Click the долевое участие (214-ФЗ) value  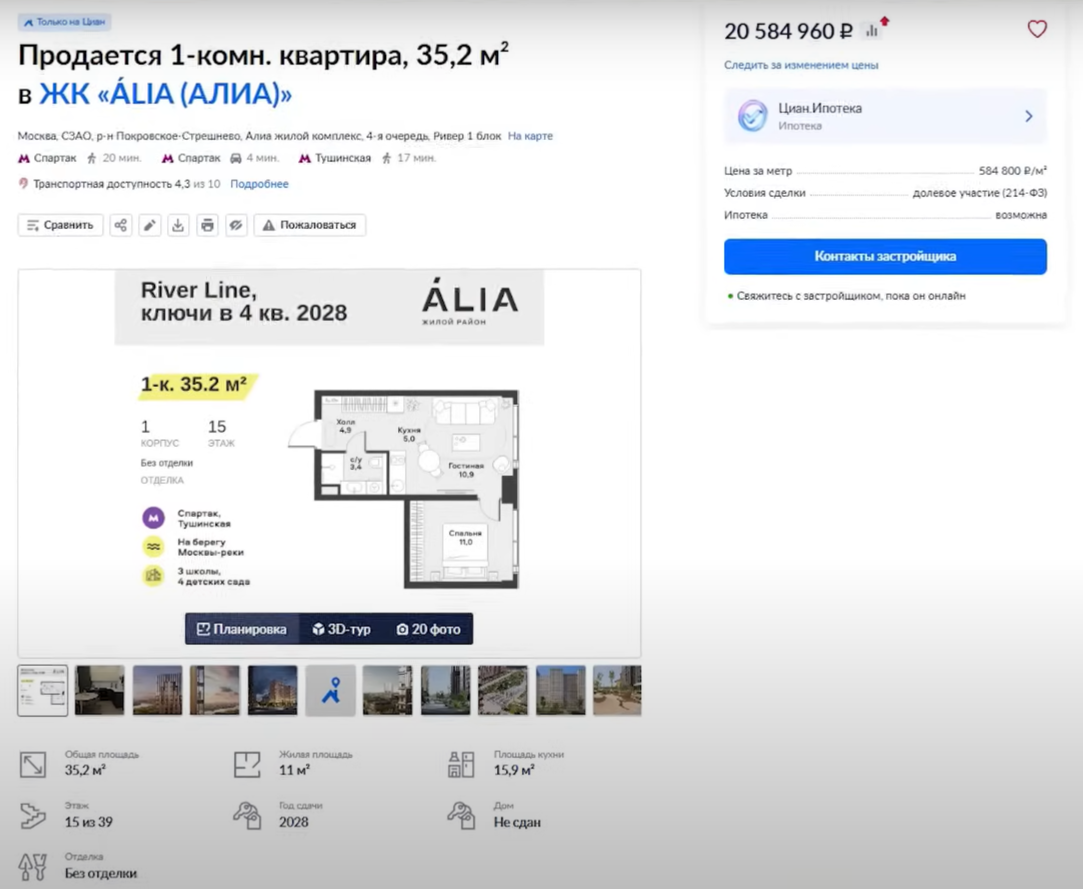tap(979, 193)
